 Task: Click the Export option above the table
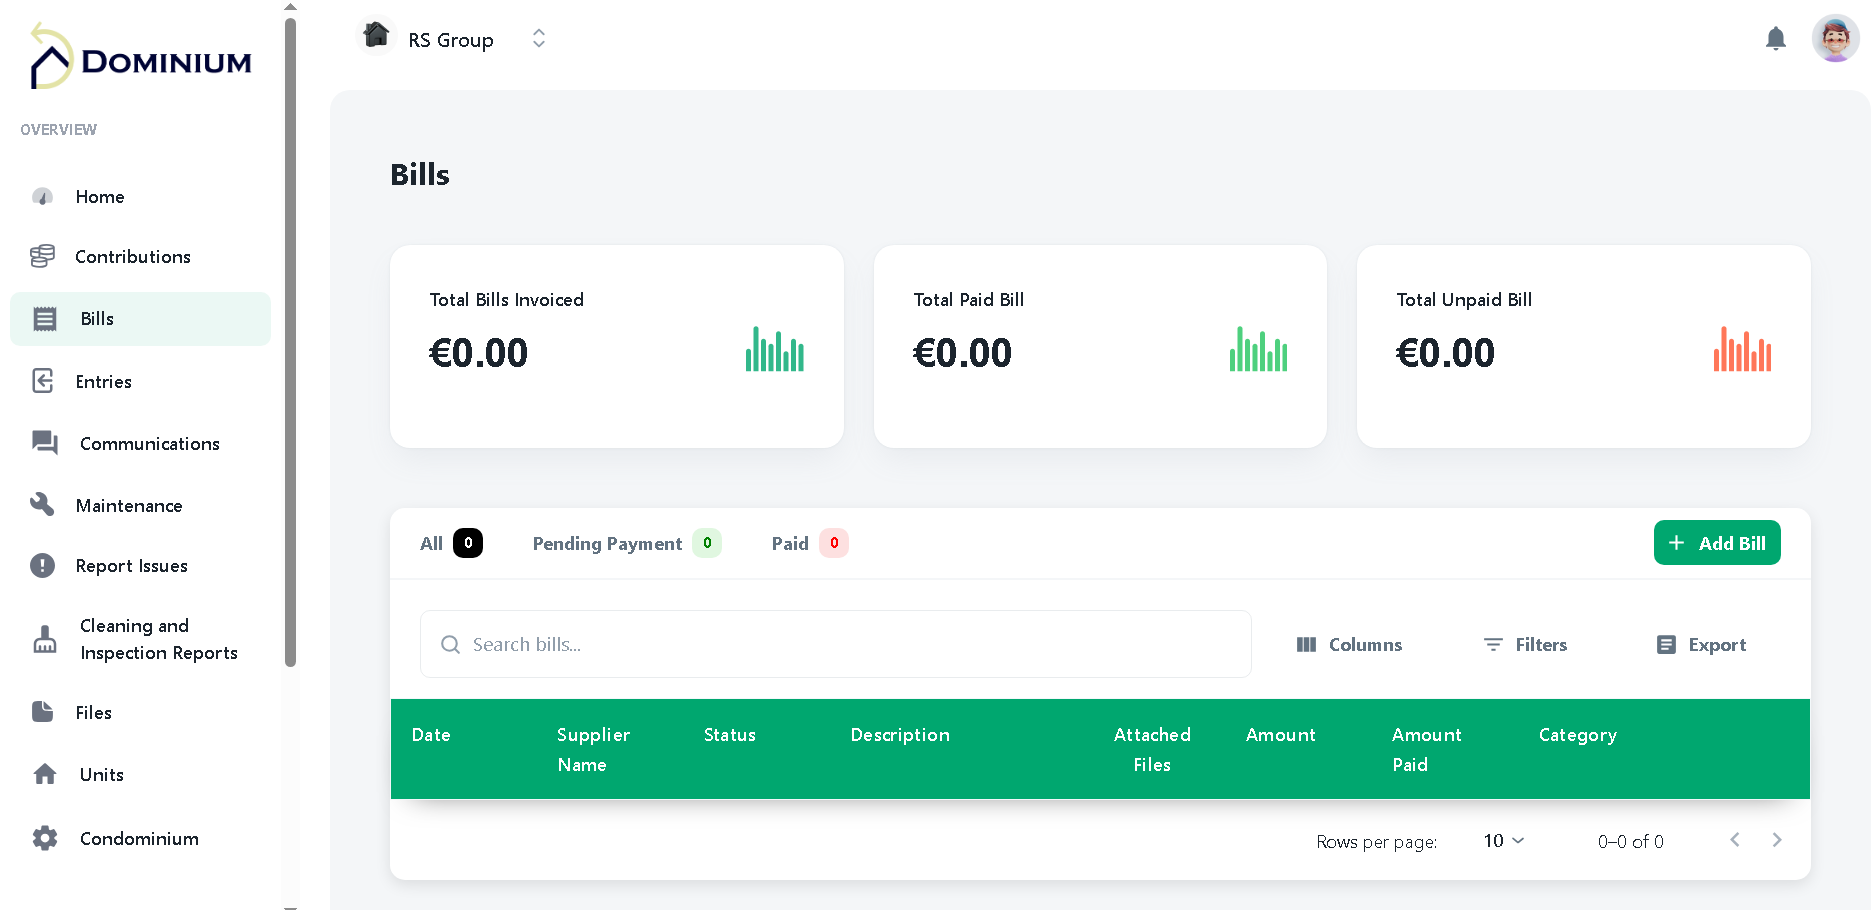(x=1700, y=644)
